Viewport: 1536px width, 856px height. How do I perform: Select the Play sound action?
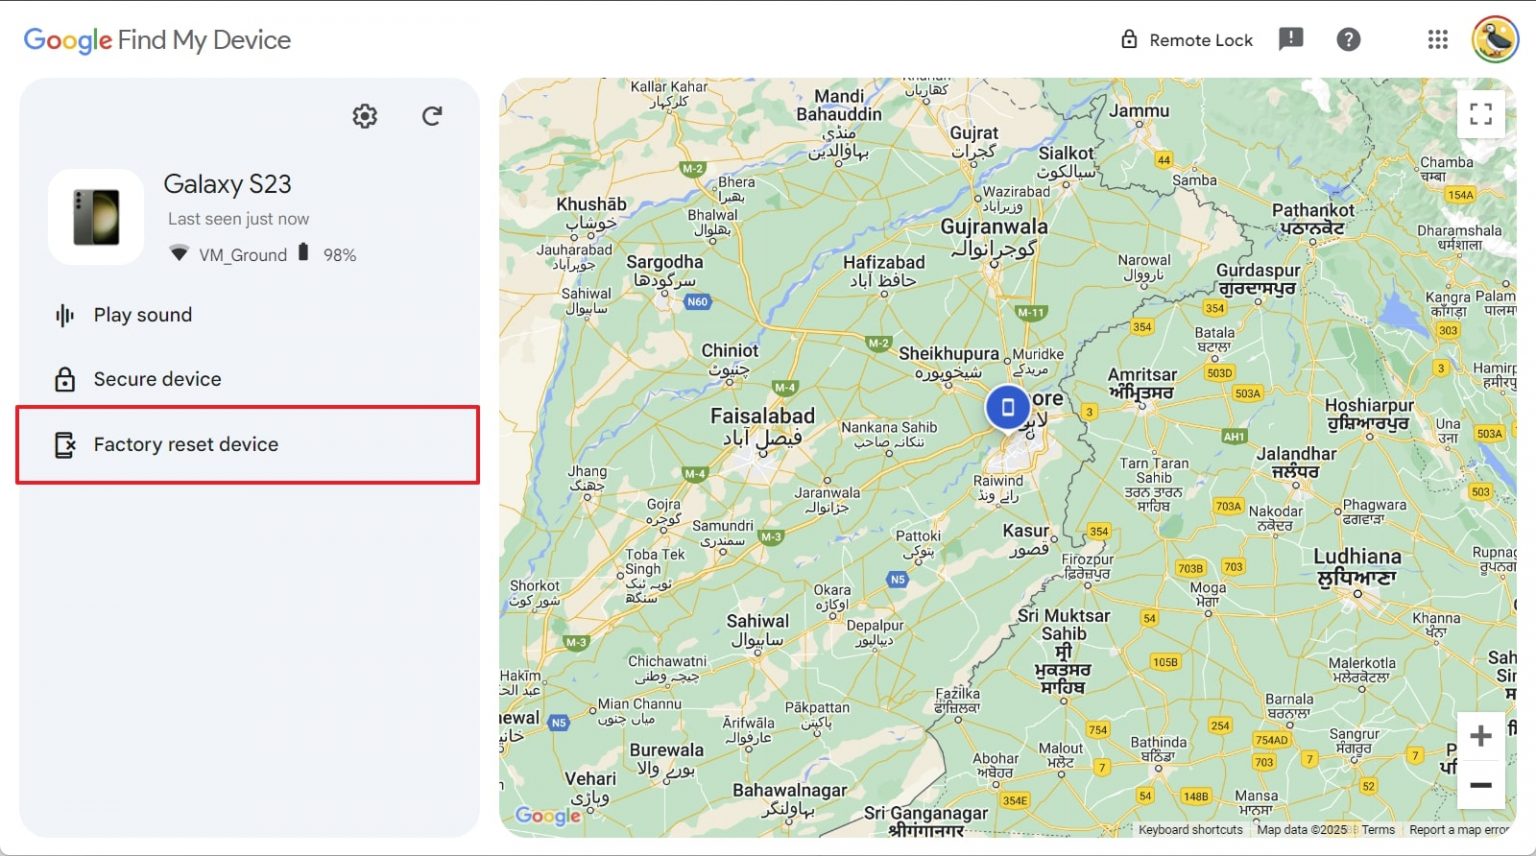click(142, 315)
